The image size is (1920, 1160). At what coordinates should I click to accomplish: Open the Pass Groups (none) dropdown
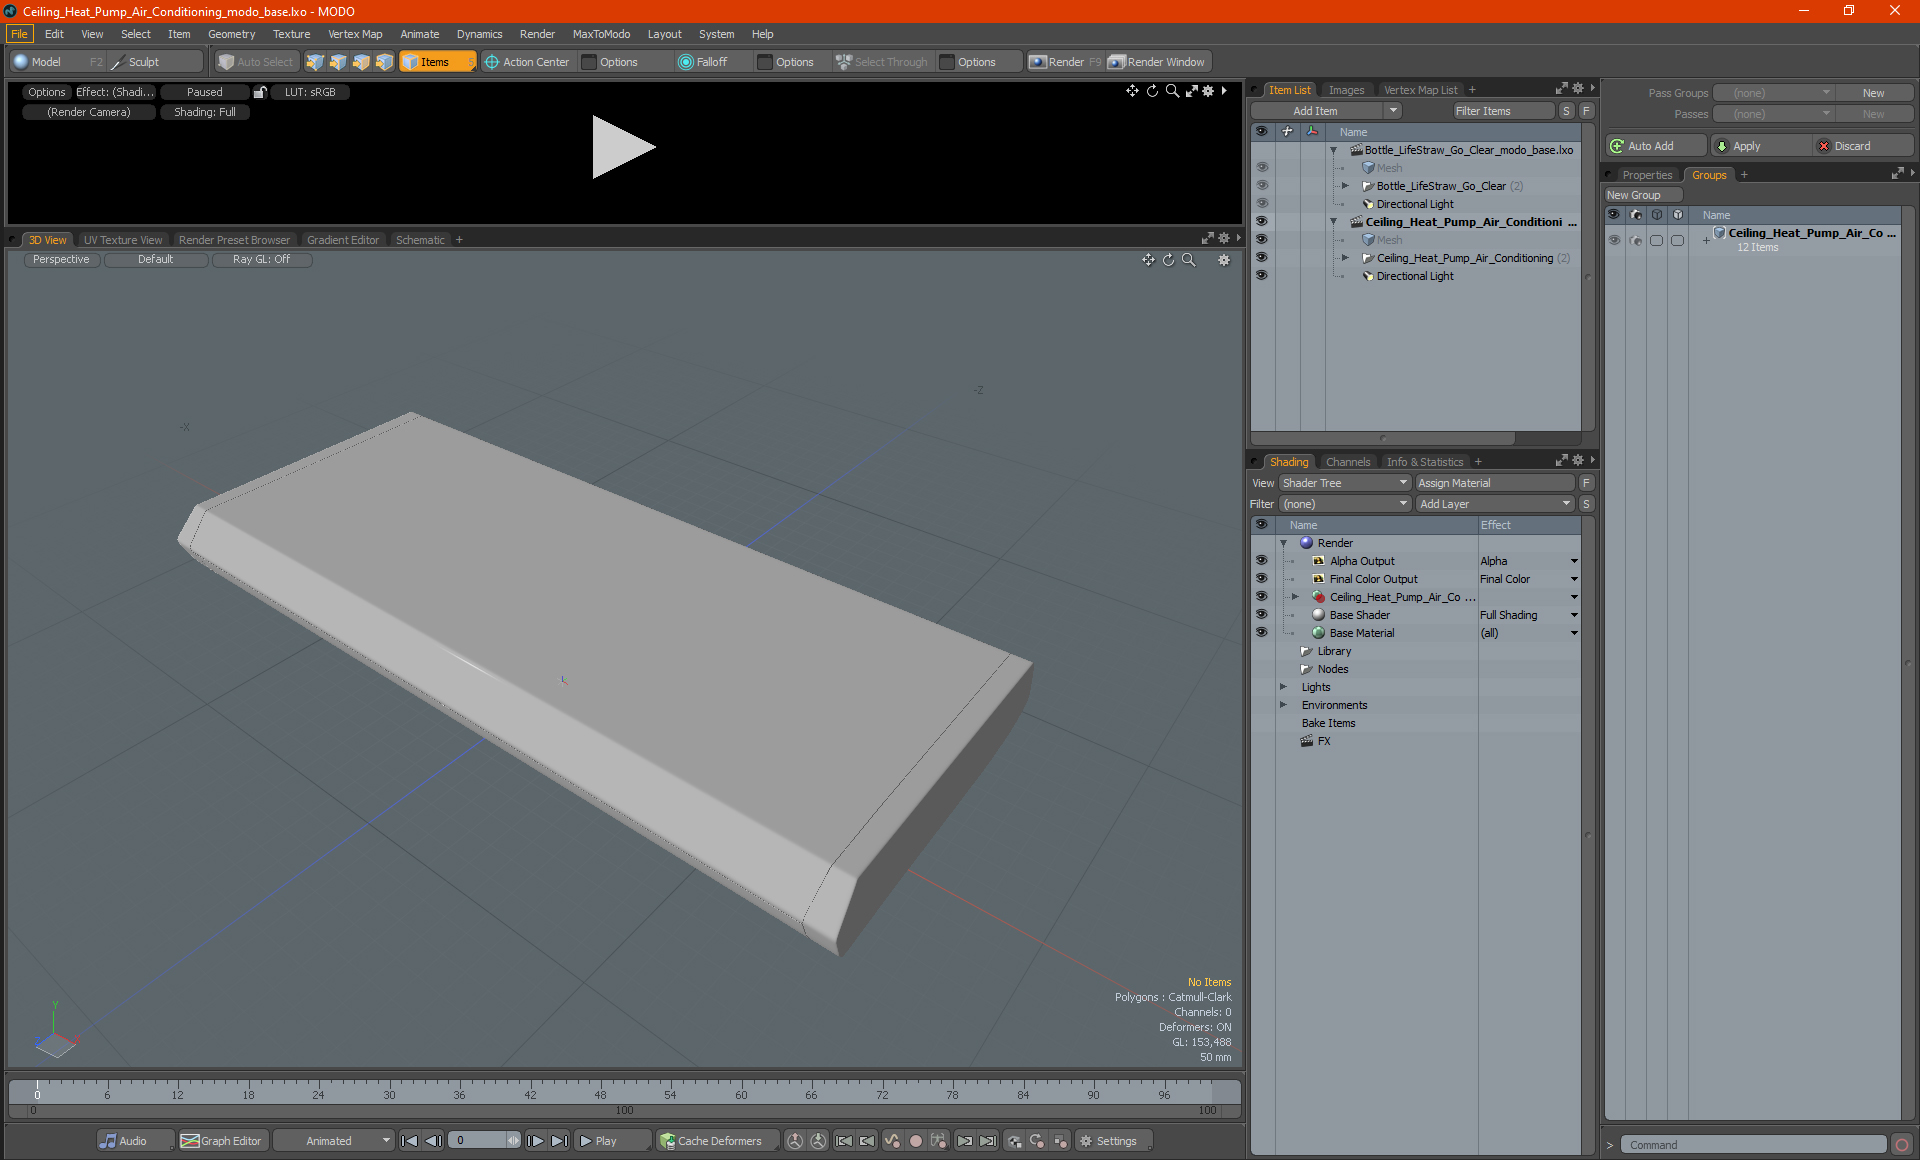(x=1773, y=93)
